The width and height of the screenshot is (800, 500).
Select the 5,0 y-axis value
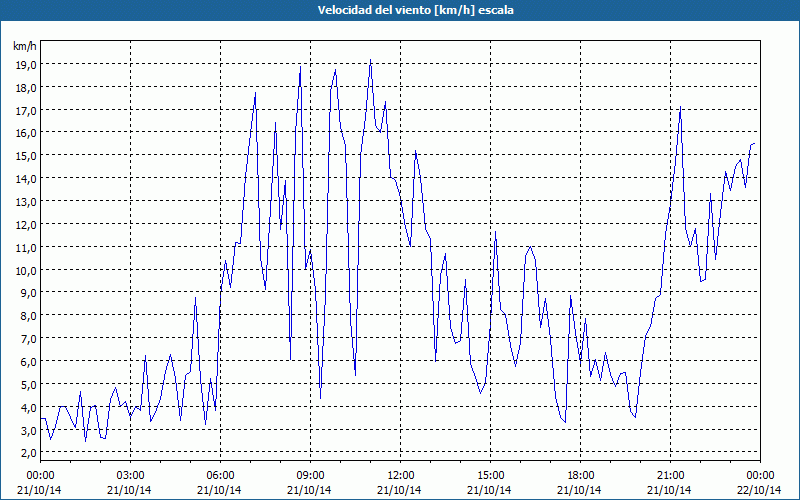pyautogui.click(x=30, y=385)
